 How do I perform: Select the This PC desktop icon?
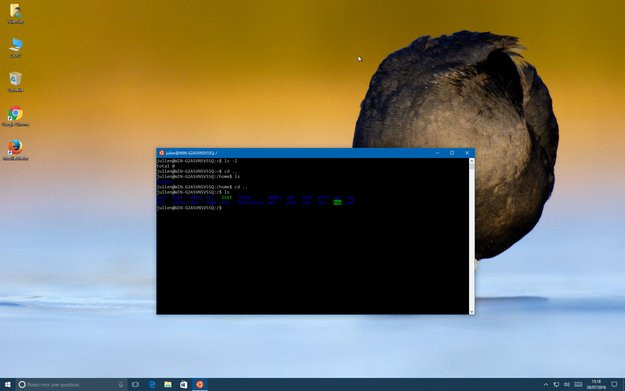point(16,48)
